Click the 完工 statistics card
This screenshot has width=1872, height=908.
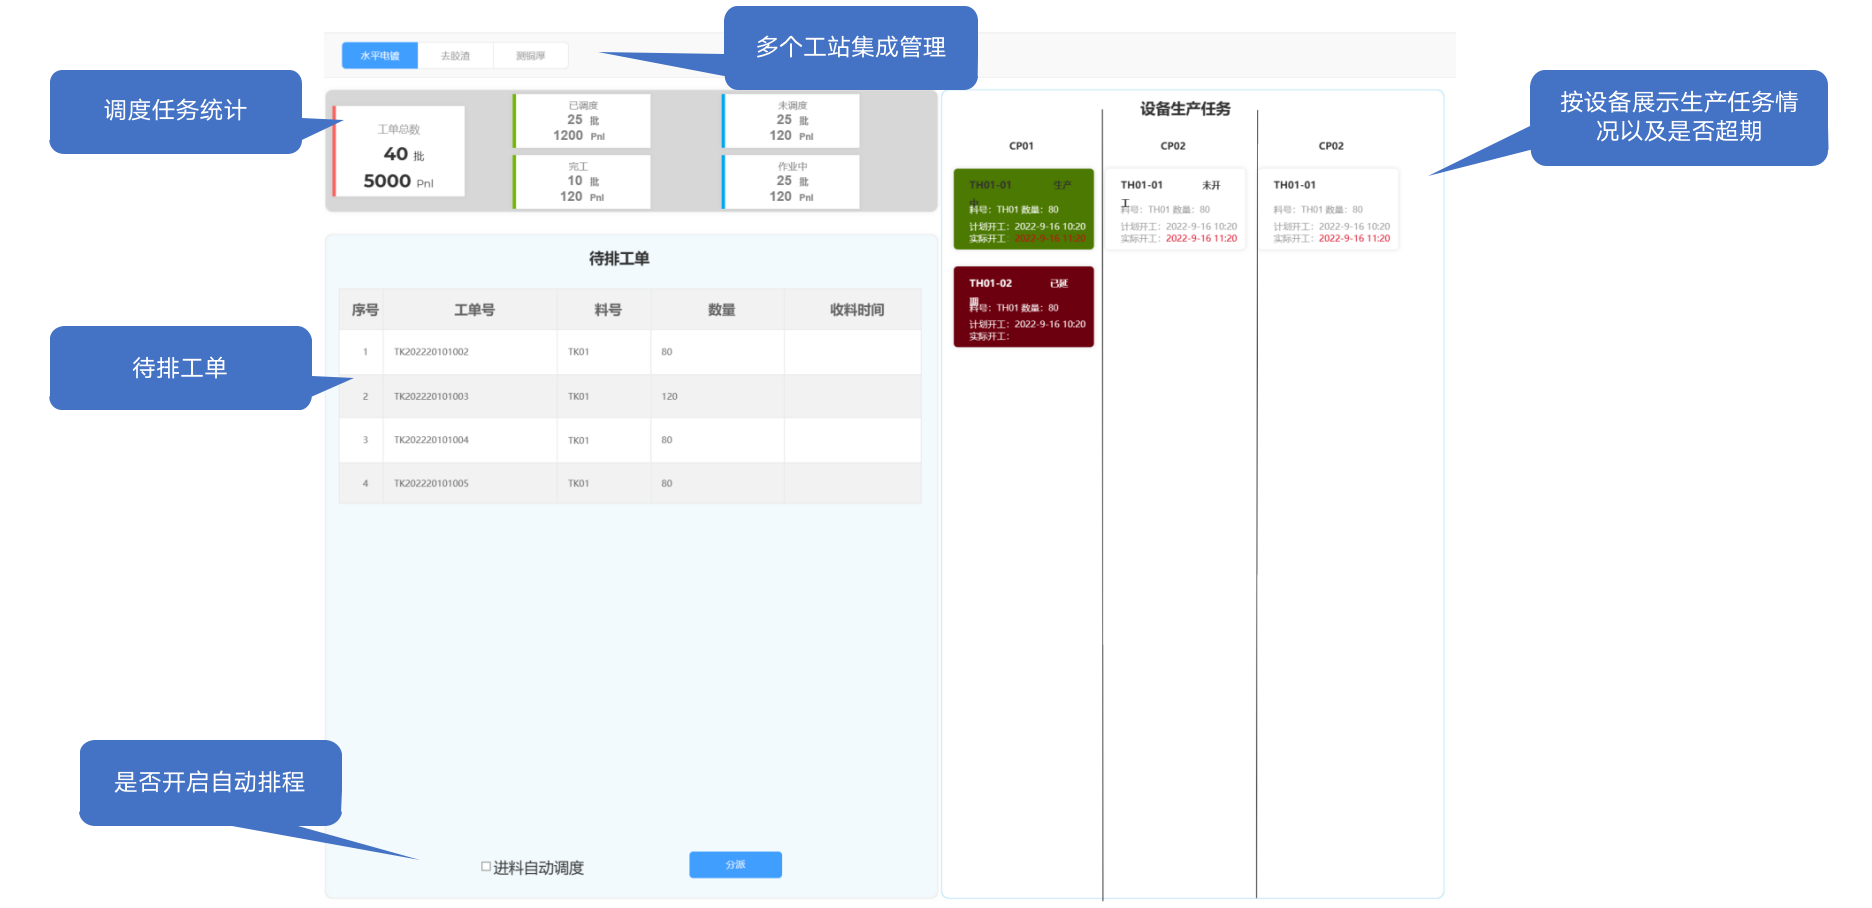point(583,182)
